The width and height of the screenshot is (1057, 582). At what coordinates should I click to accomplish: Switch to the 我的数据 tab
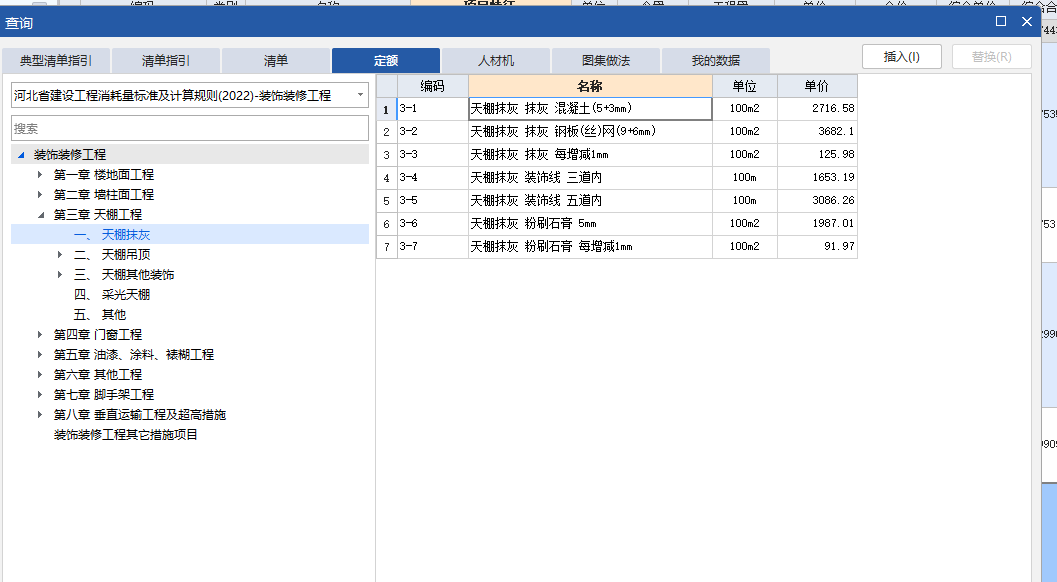point(716,60)
